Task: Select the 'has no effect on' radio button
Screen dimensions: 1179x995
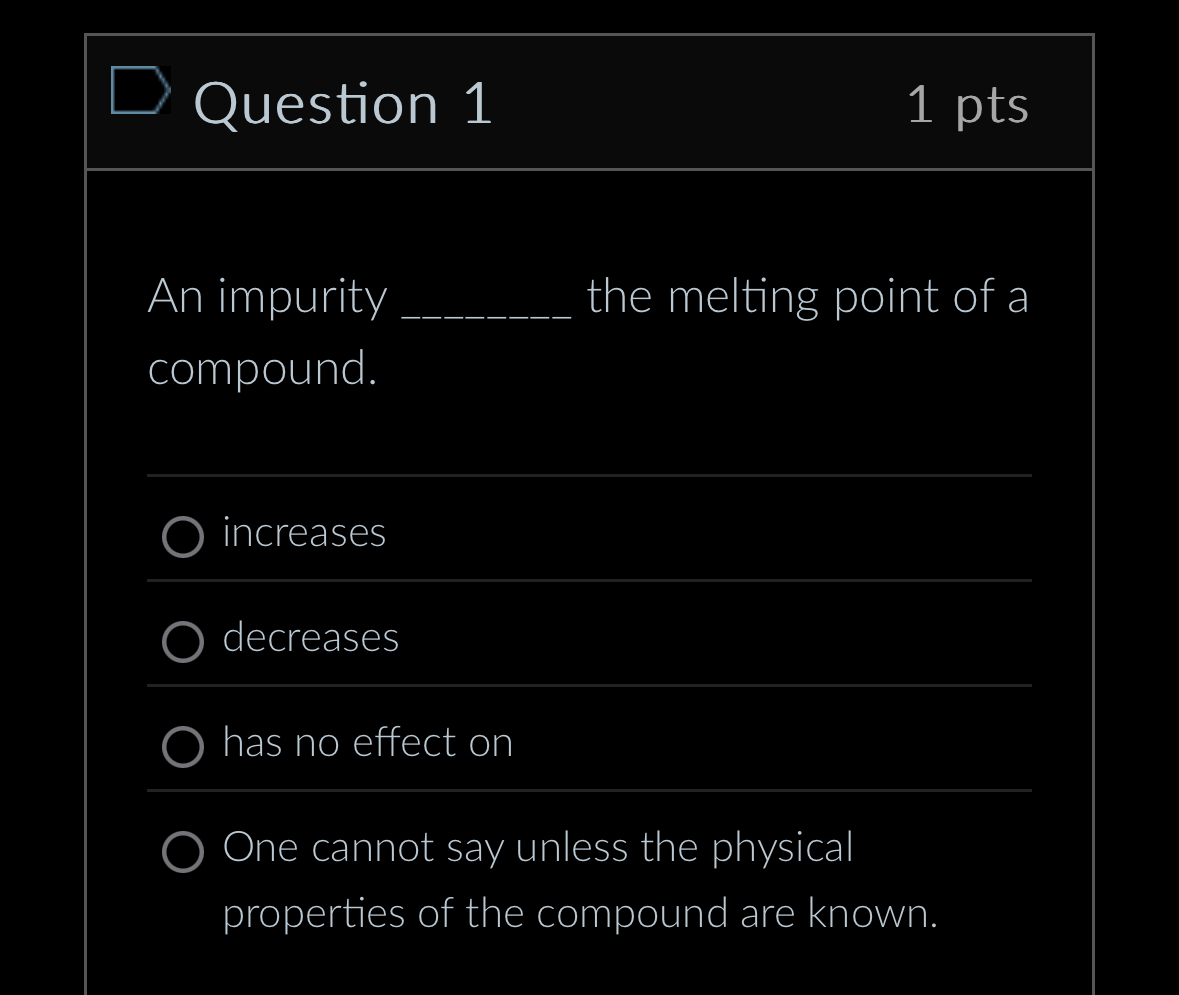Action: [x=184, y=747]
